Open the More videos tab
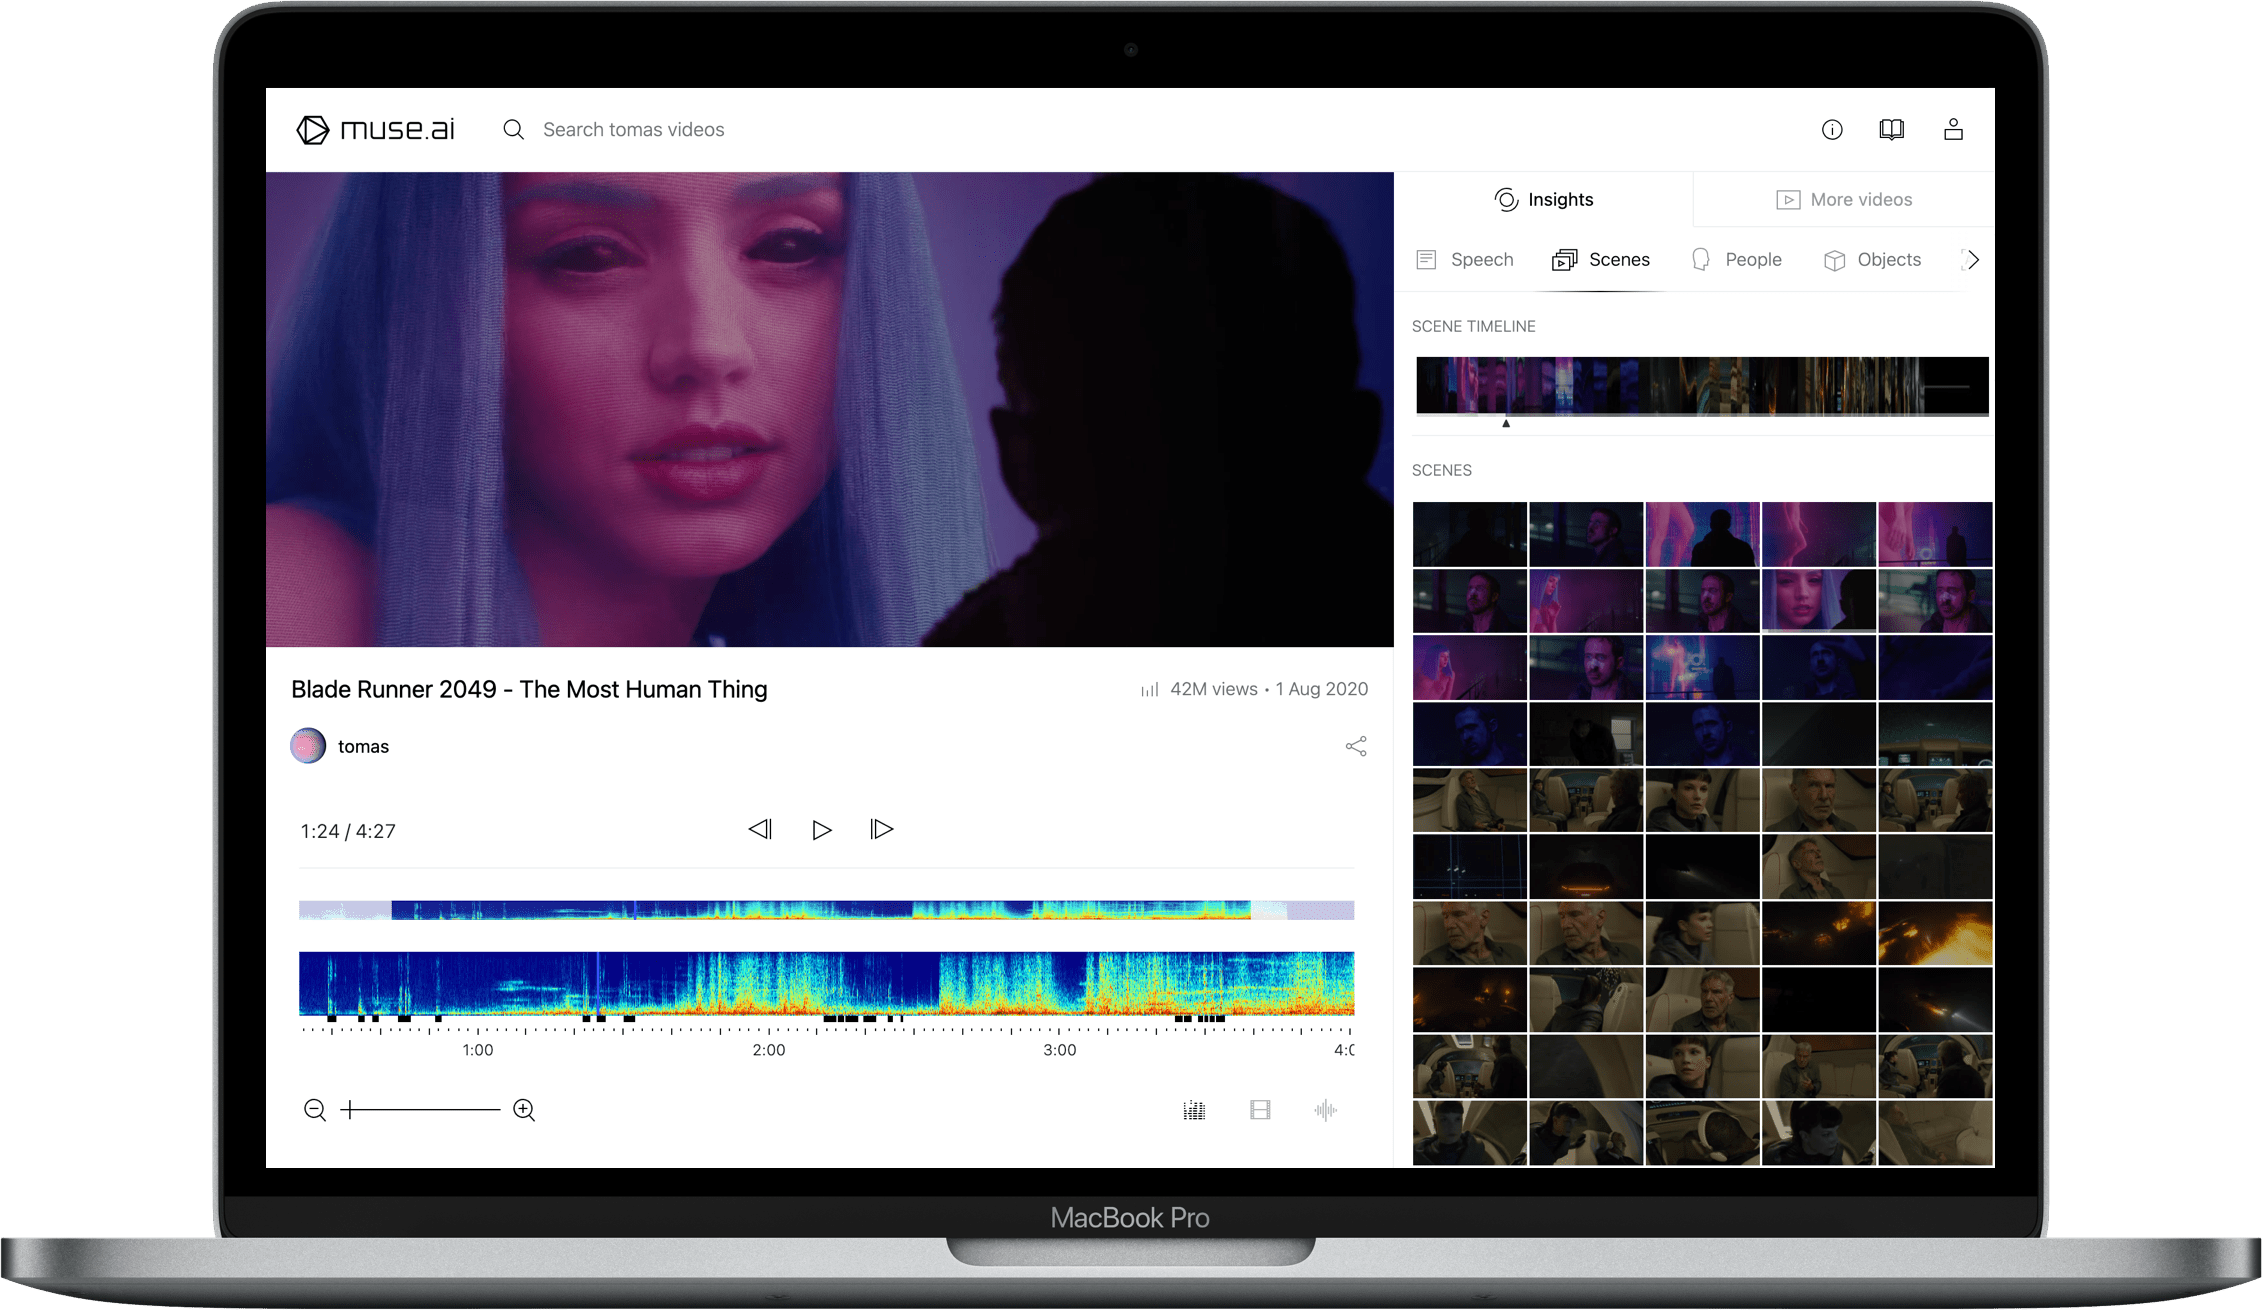Screen dimensions: 2262x1310 pos(1843,200)
